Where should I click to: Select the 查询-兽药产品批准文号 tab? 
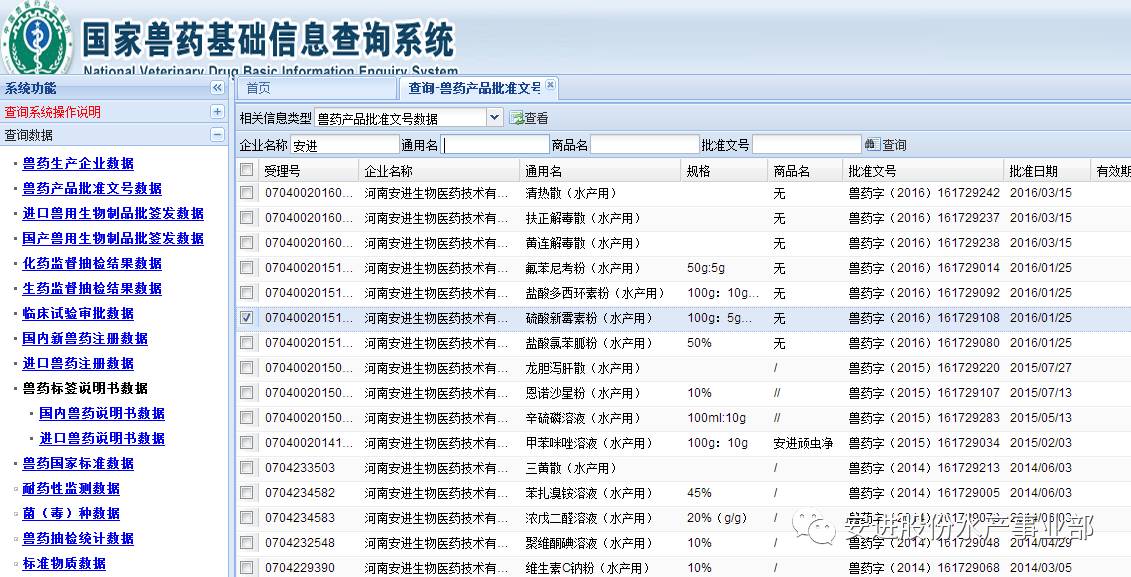tap(474, 89)
